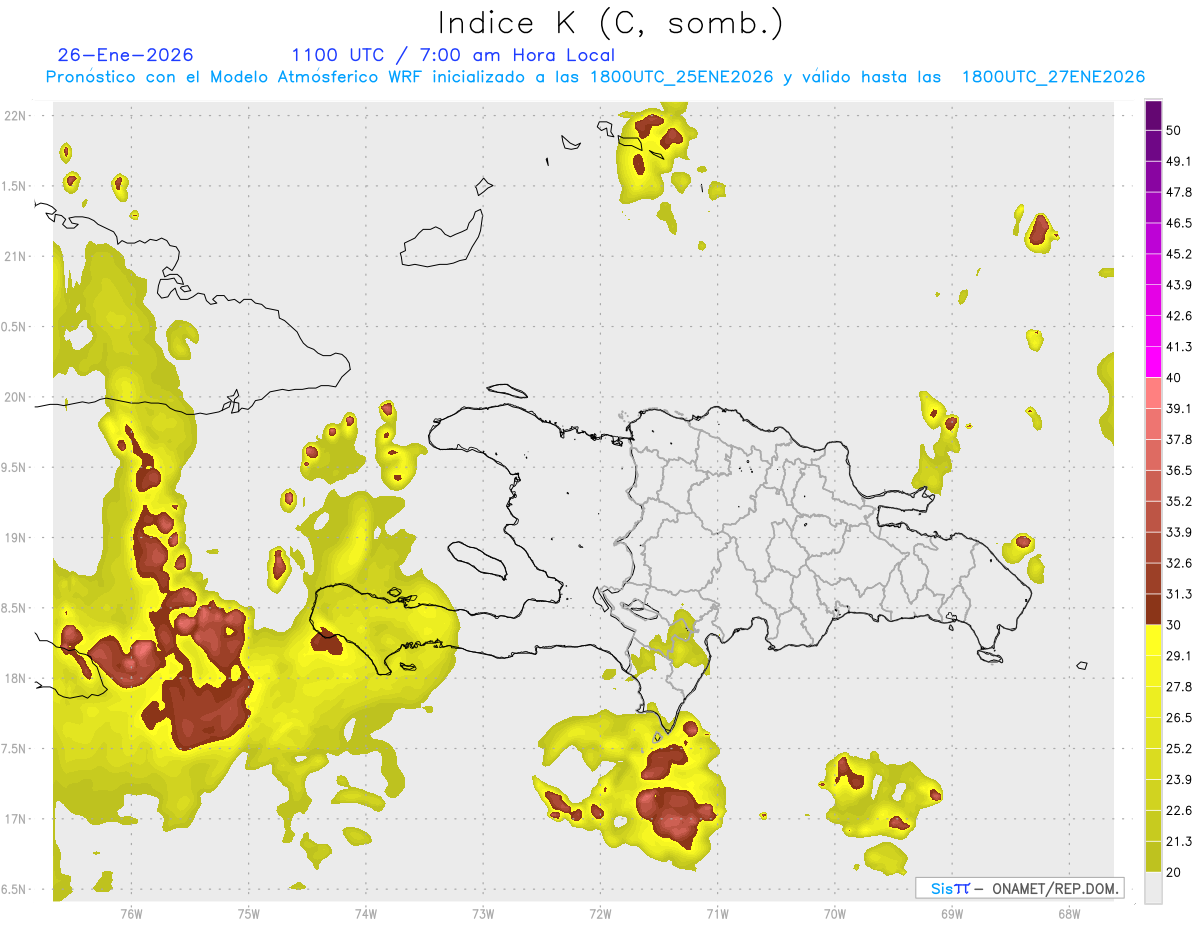Click colorbar value '36.5'
1200x927 pixels.
coord(1178,470)
